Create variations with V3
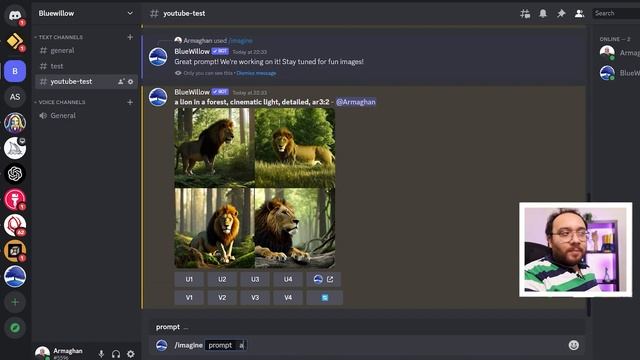This screenshot has height=360, width=640. click(255, 298)
